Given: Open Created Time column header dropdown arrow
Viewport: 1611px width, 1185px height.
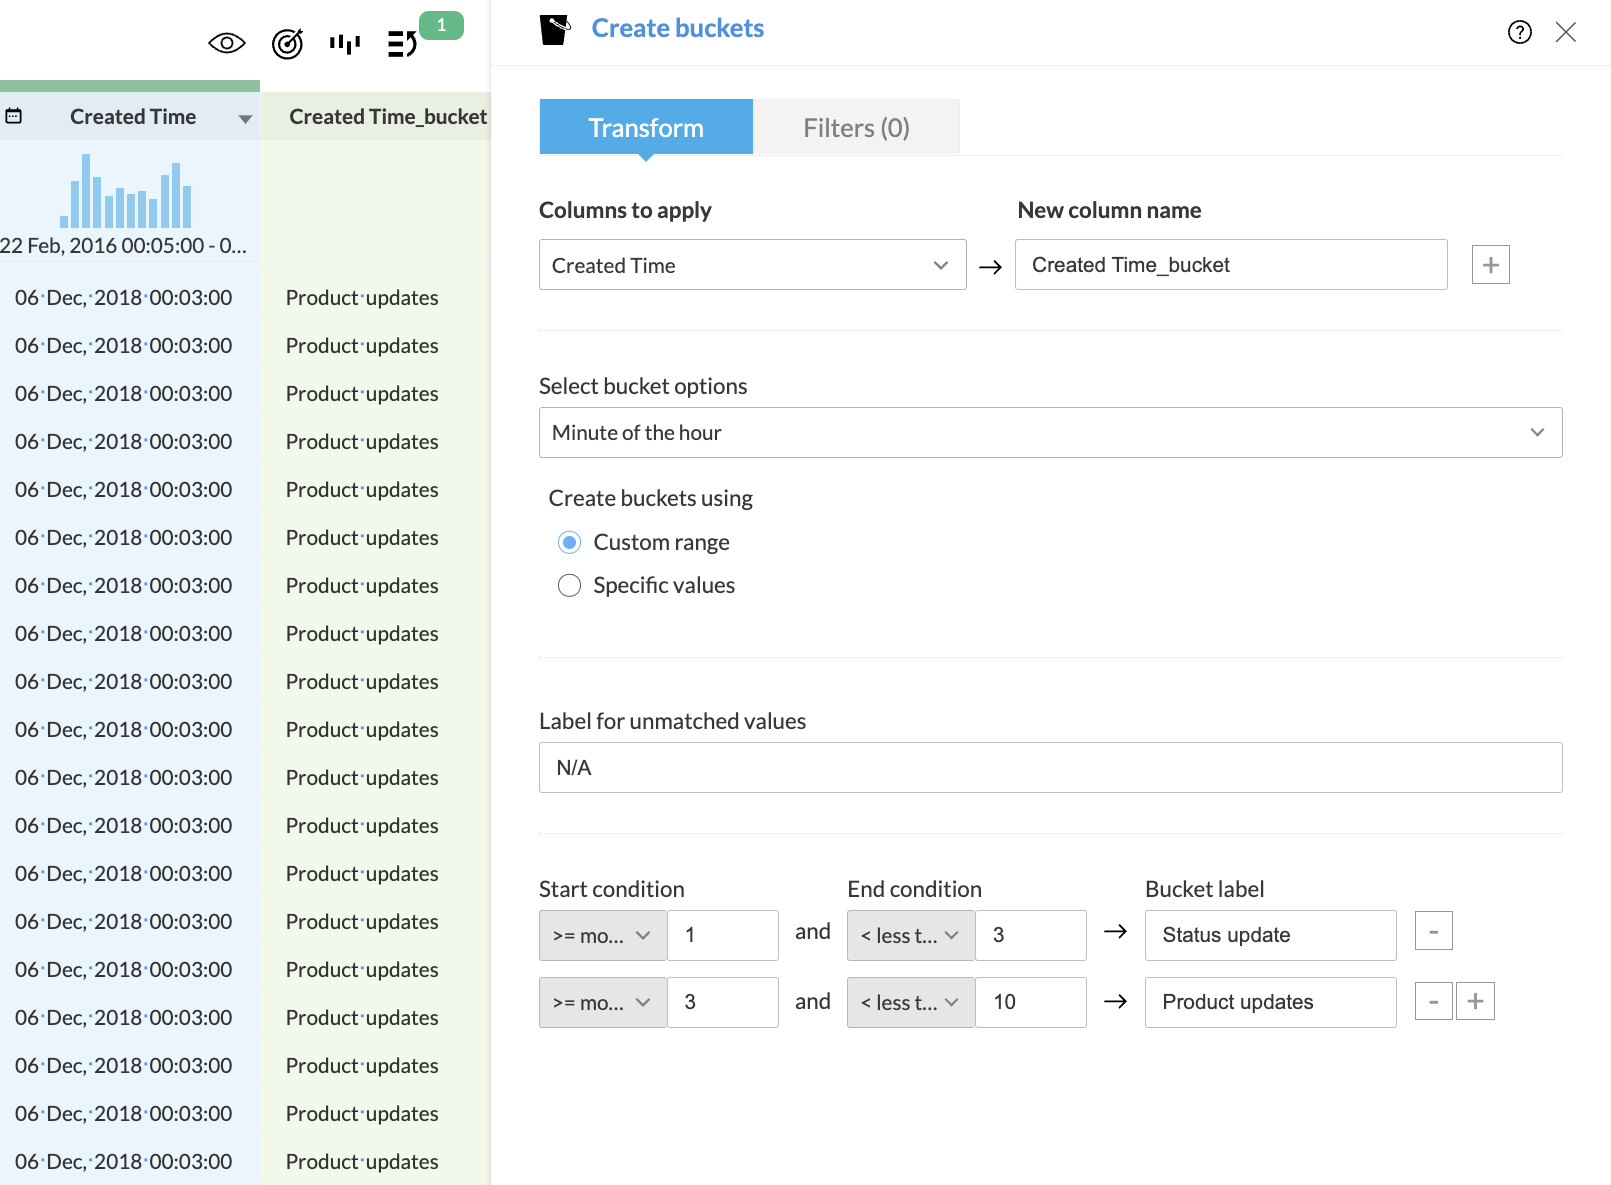Looking at the screenshot, I should (x=245, y=119).
